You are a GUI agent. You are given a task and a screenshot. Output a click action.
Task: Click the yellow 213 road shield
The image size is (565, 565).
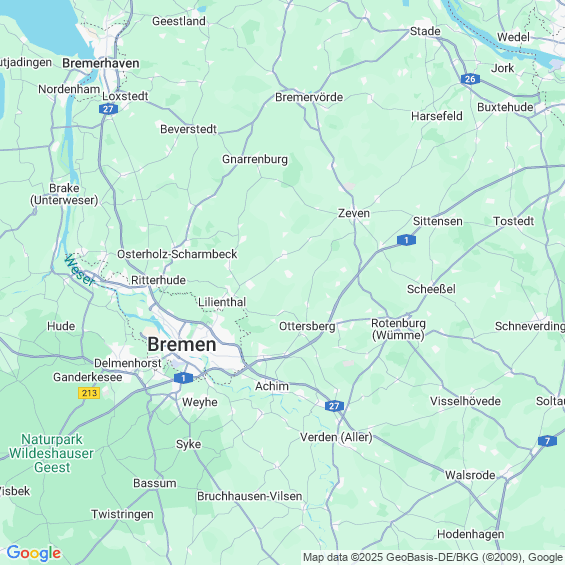(89, 393)
